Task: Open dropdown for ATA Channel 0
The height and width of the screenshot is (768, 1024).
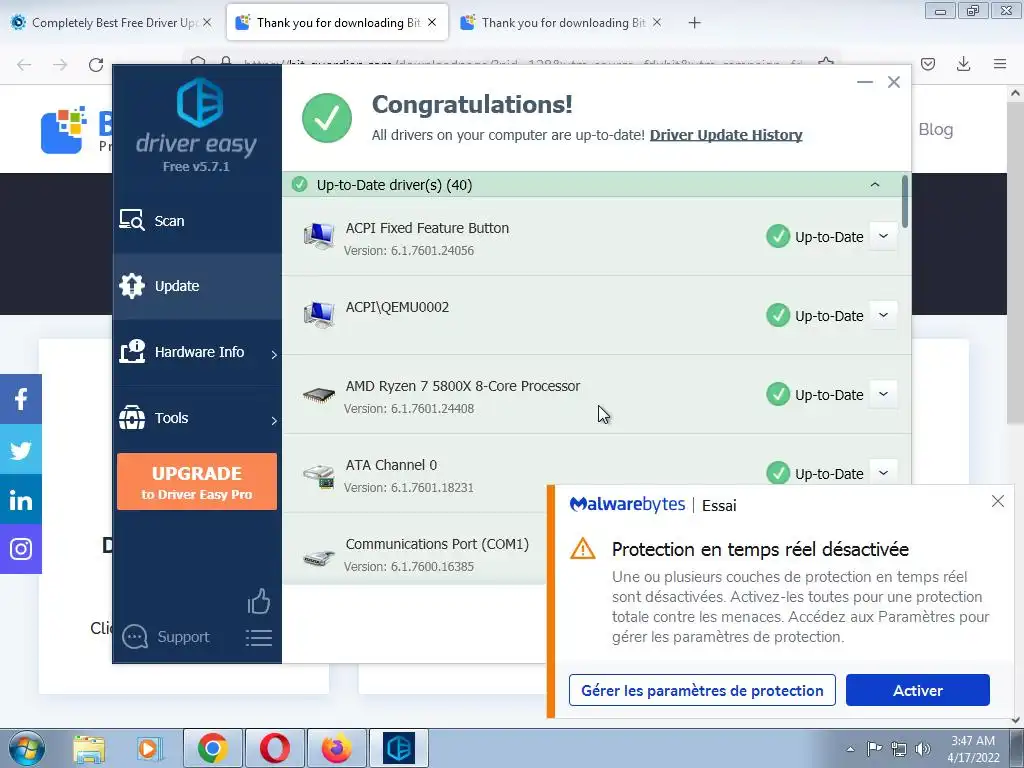Action: pos(884,473)
